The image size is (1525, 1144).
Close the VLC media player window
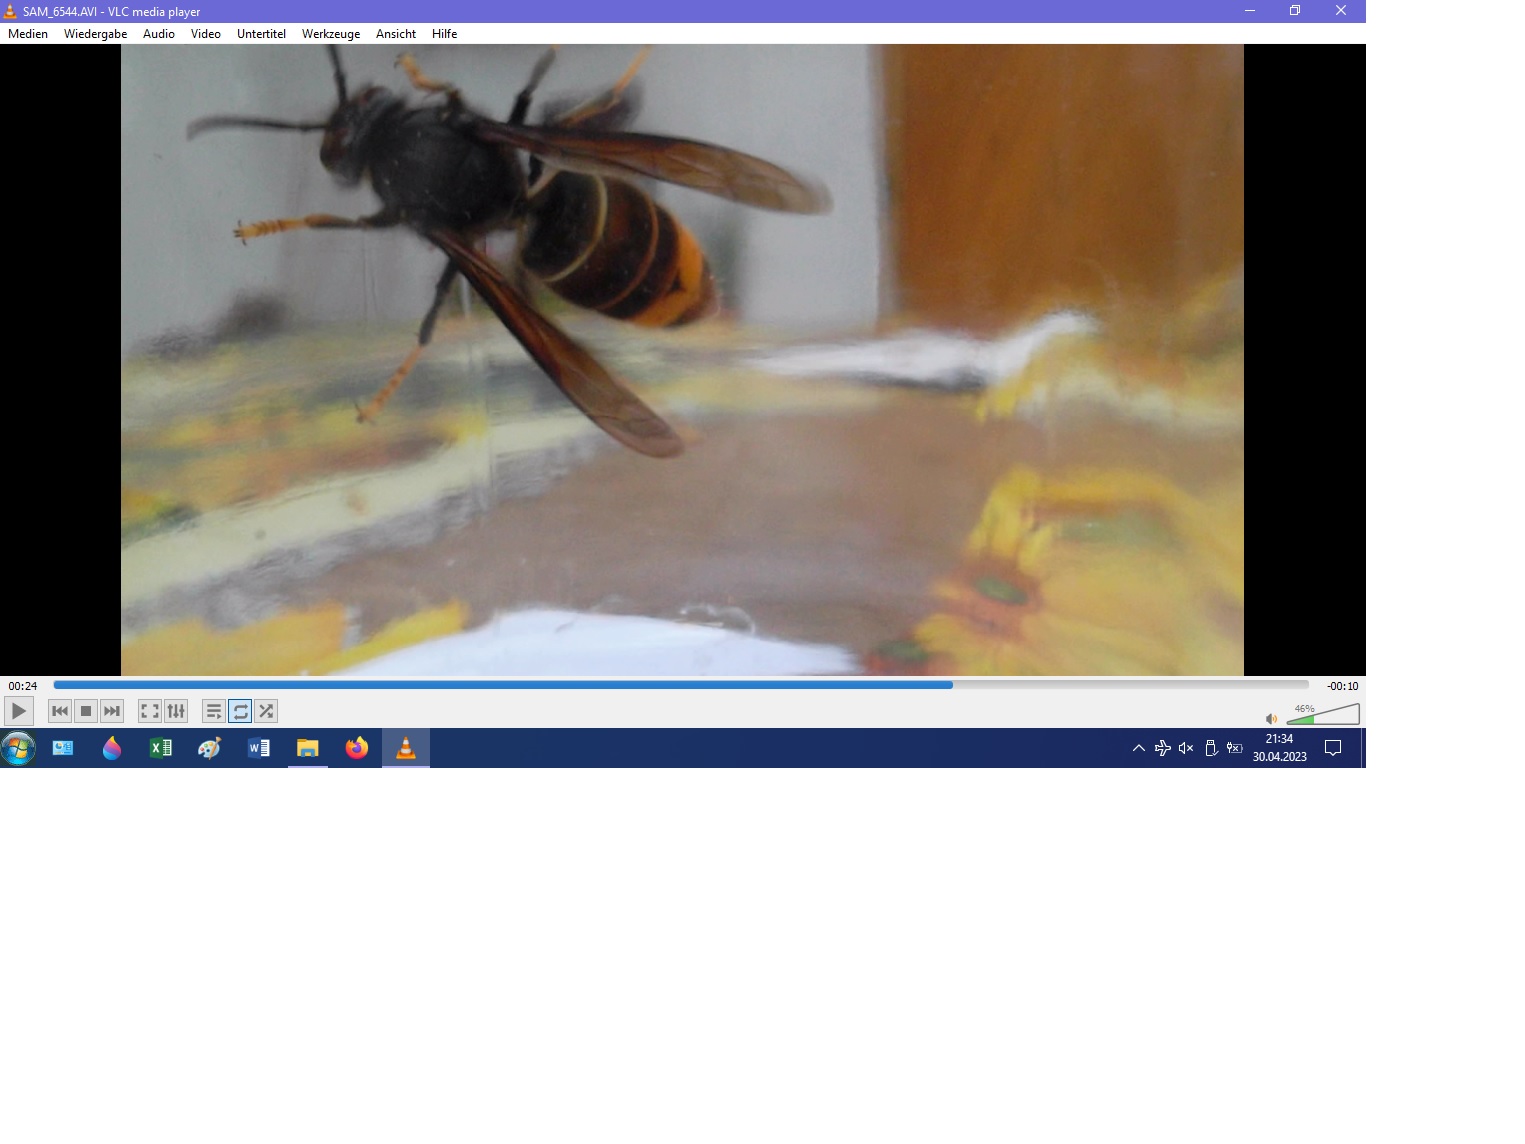click(x=1341, y=11)
